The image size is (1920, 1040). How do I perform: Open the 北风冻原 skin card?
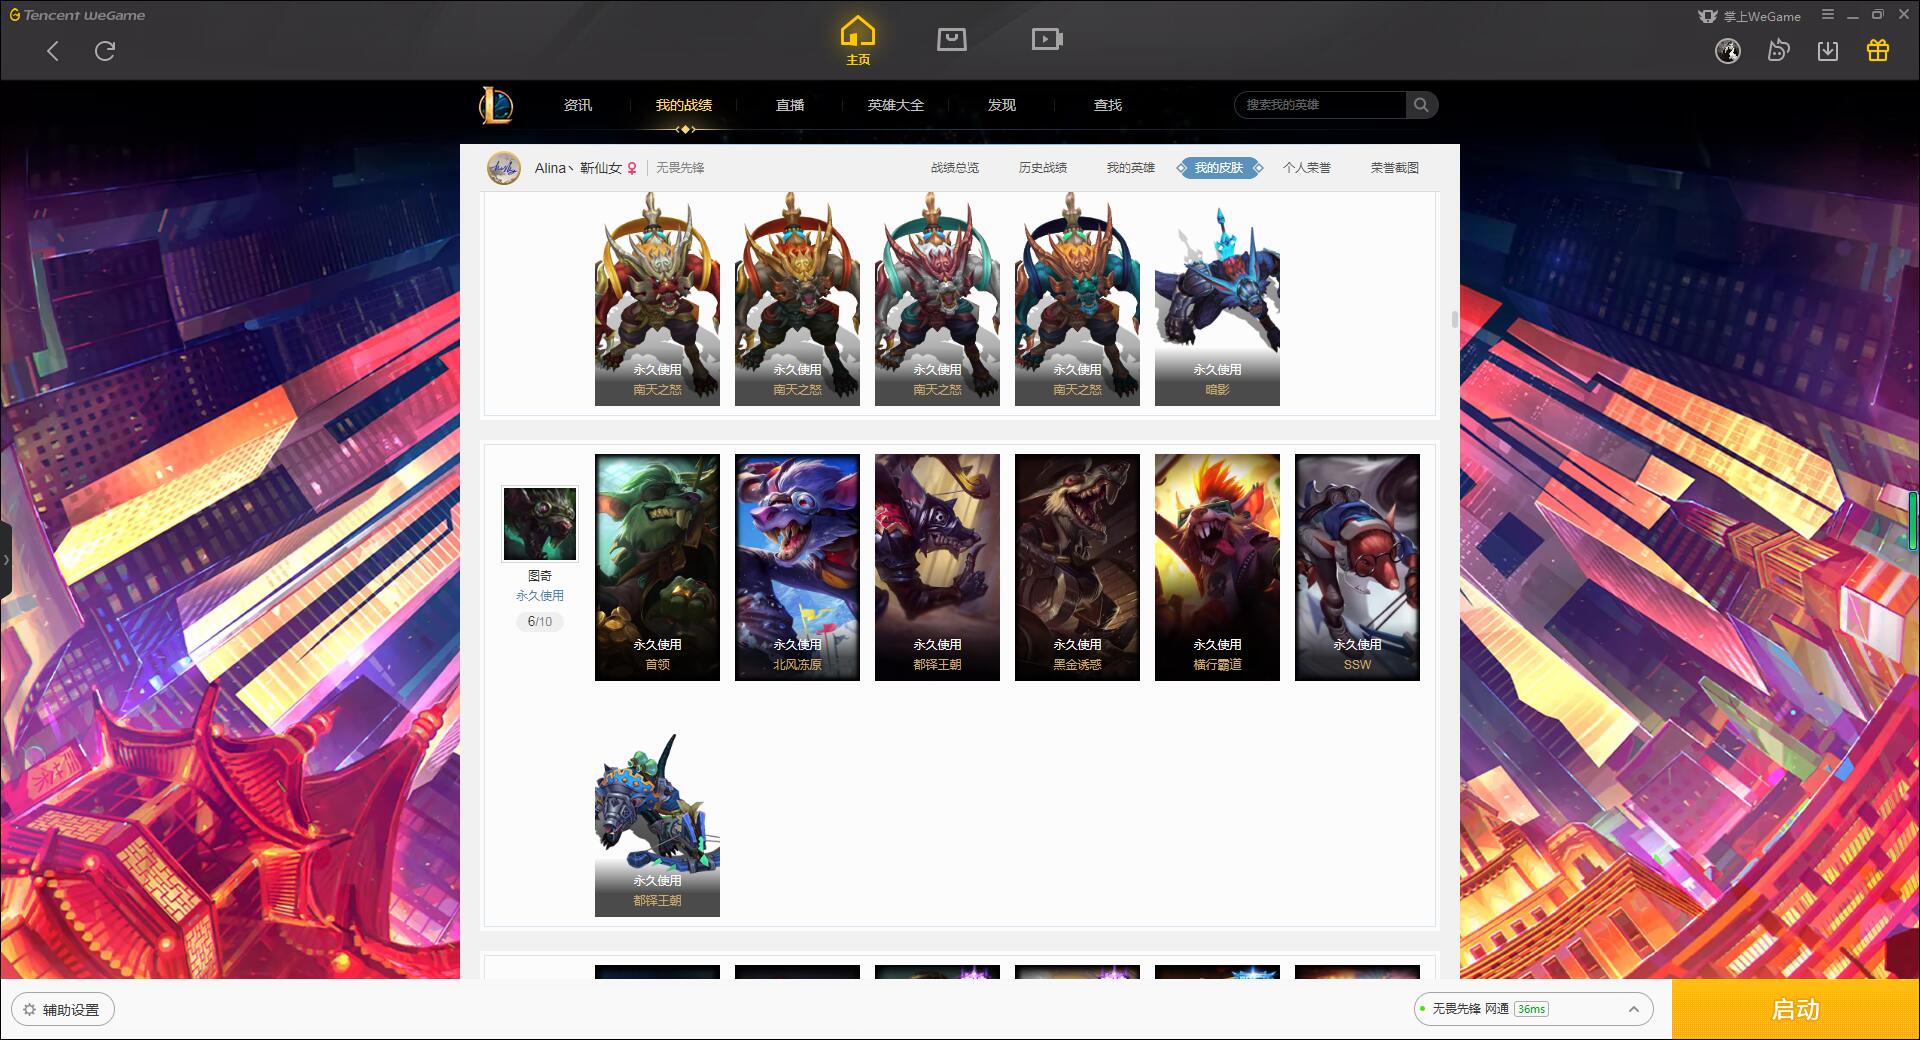(x=797, y=567)
